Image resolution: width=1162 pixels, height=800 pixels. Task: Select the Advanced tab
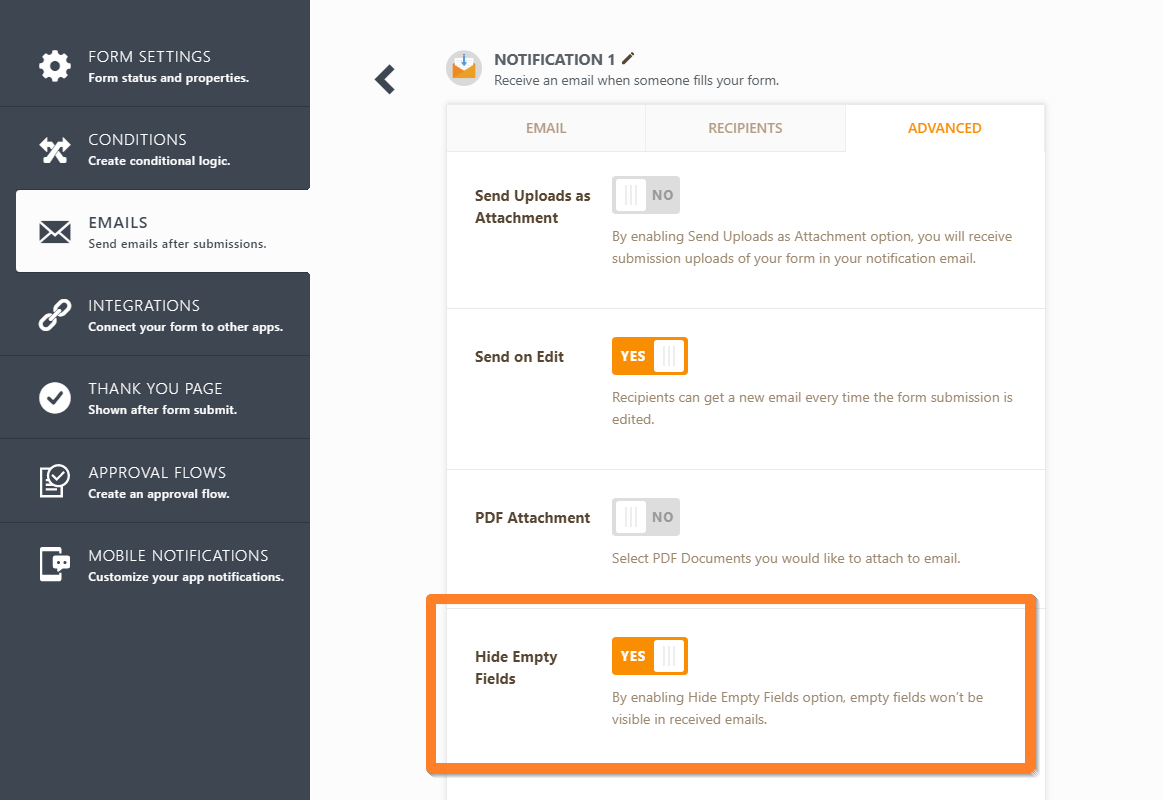click(x=944, y=128)
